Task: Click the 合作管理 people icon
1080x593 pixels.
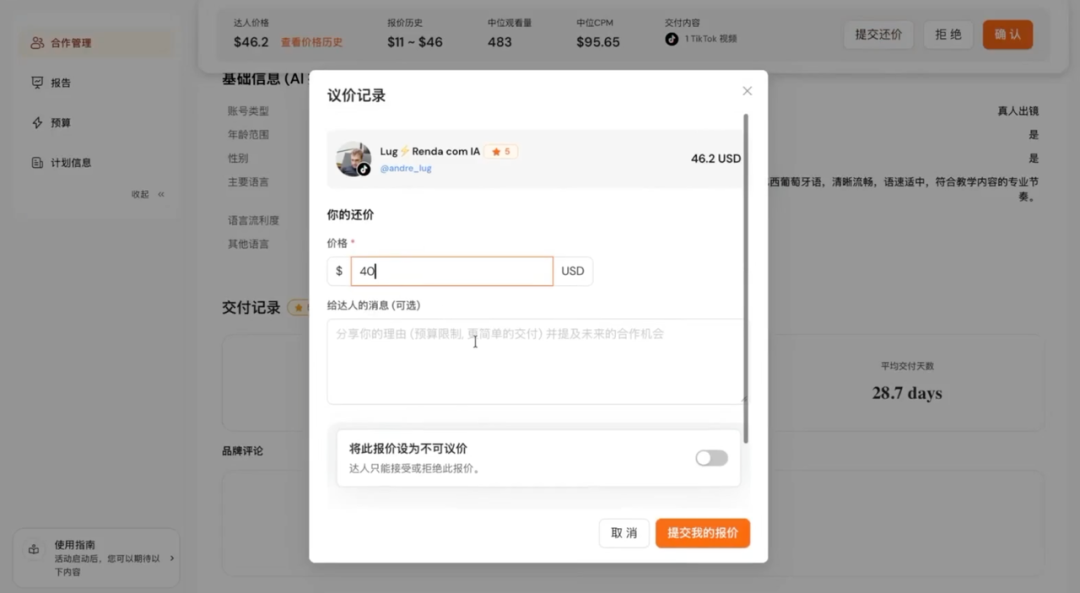Action: point(37,43)
